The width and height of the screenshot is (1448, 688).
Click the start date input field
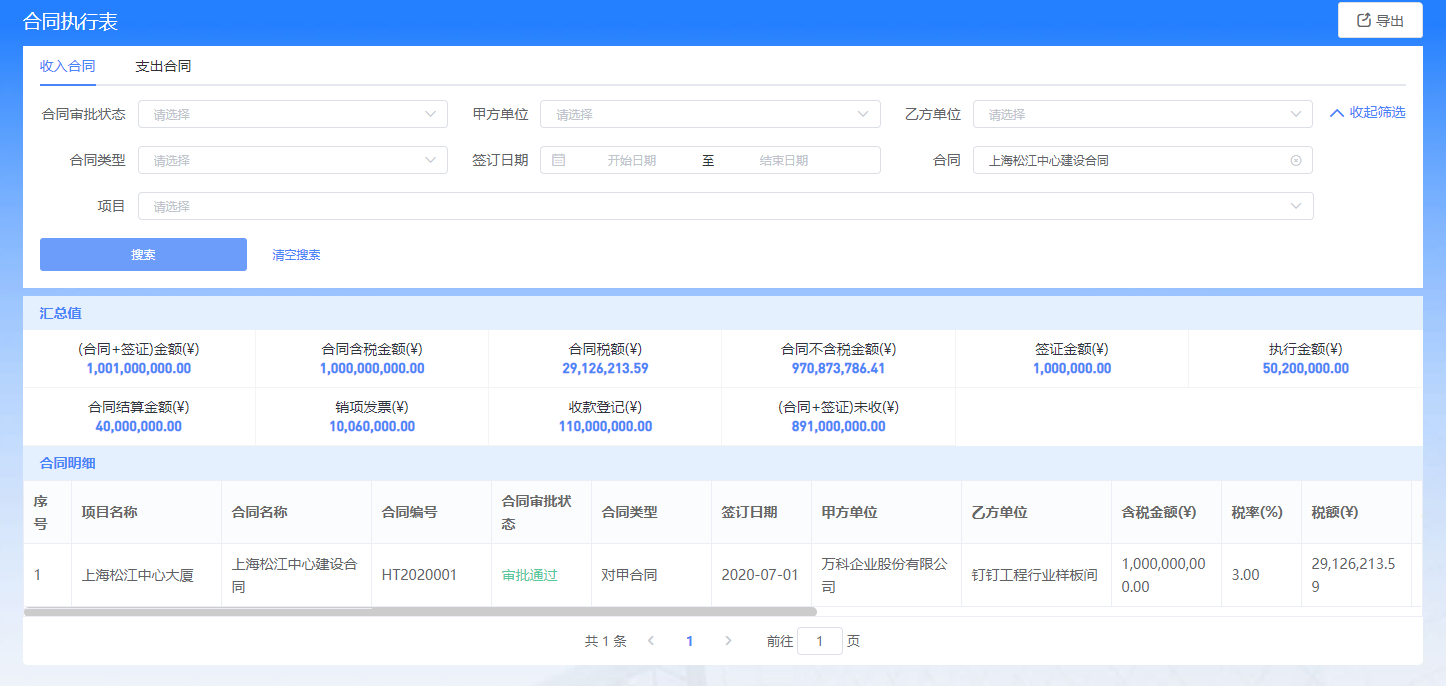tap(631, 160)
